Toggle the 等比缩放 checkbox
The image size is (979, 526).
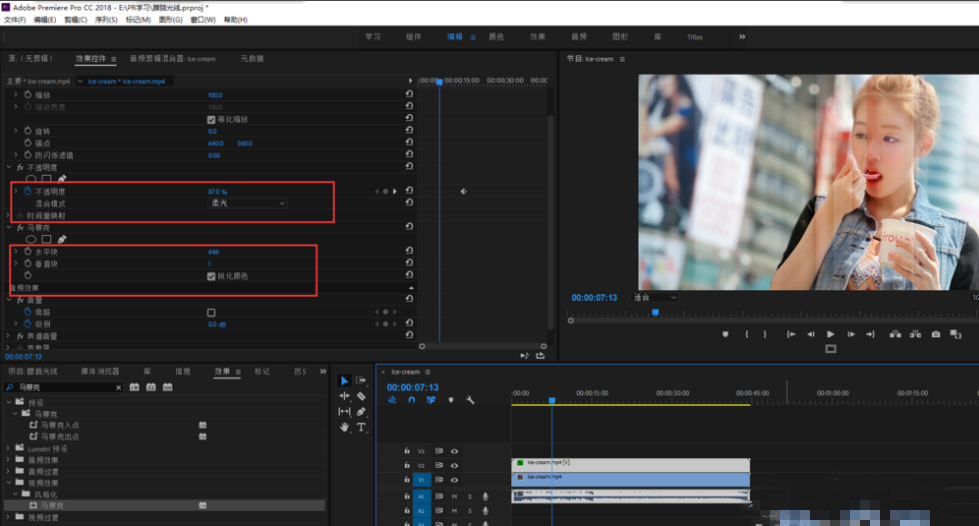tap(211, 119)
